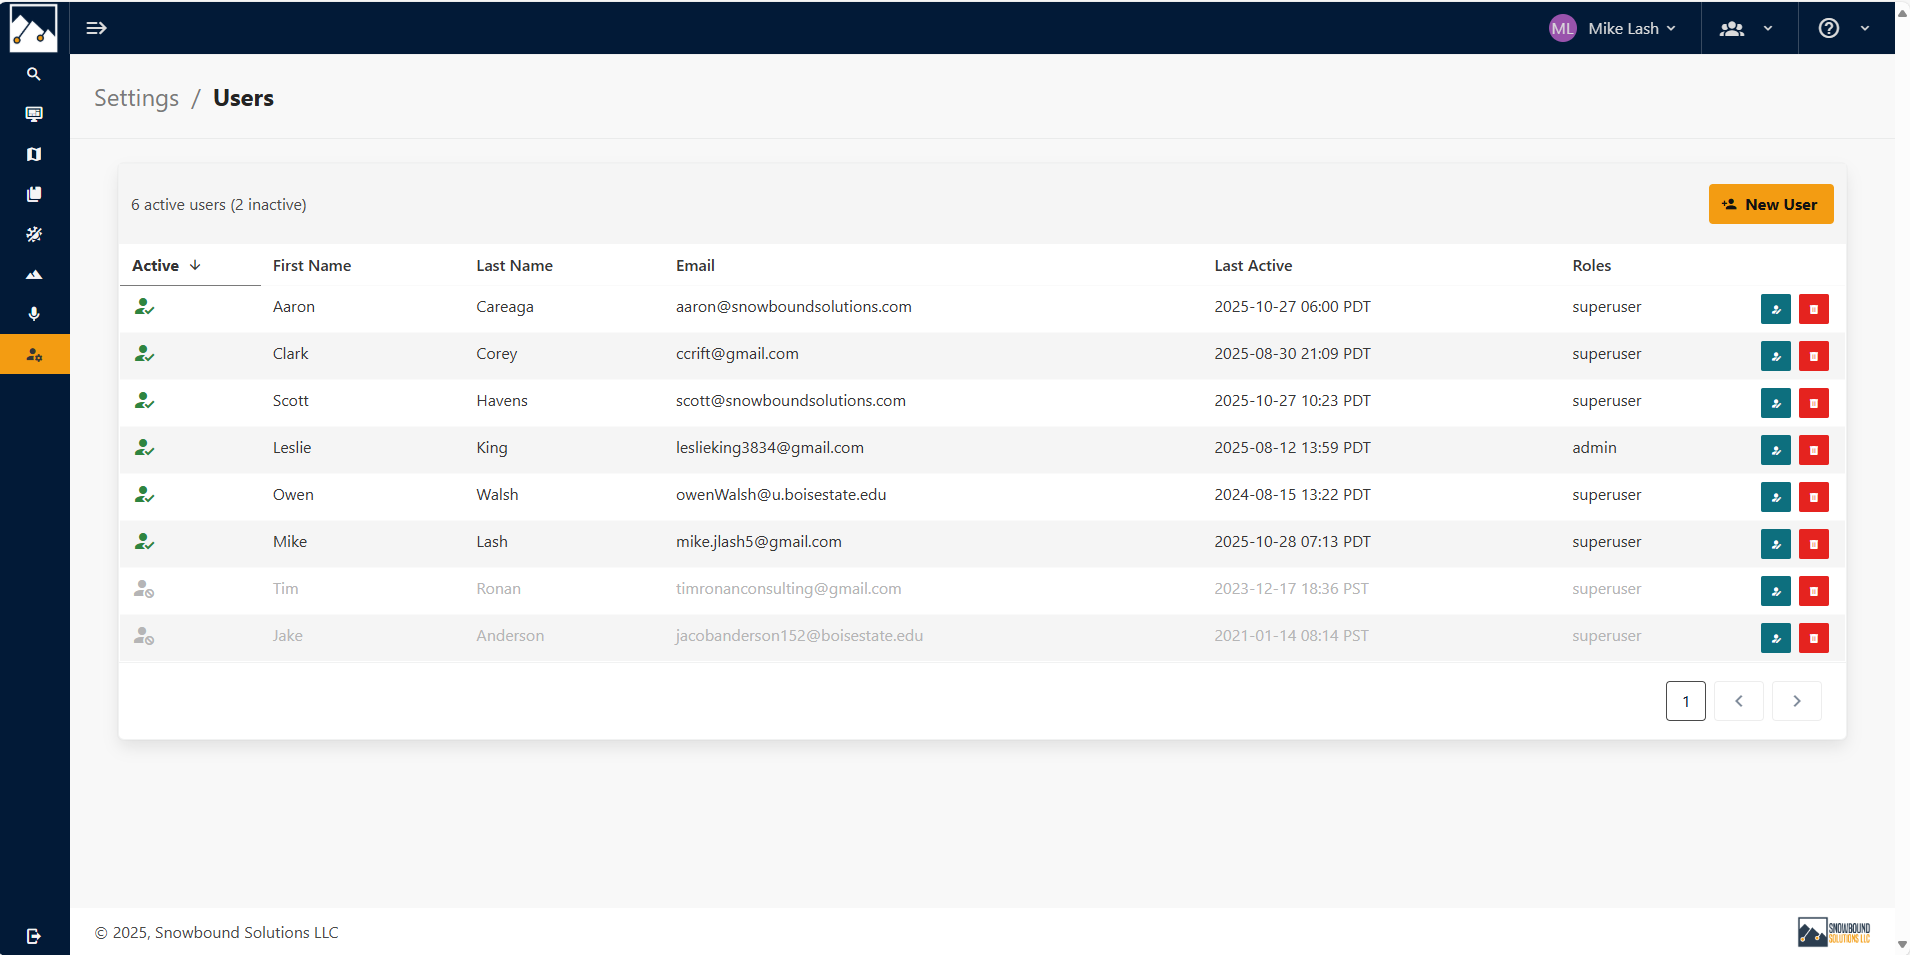
Task: Delete user Clark Corey
Action: (1814, 356)
